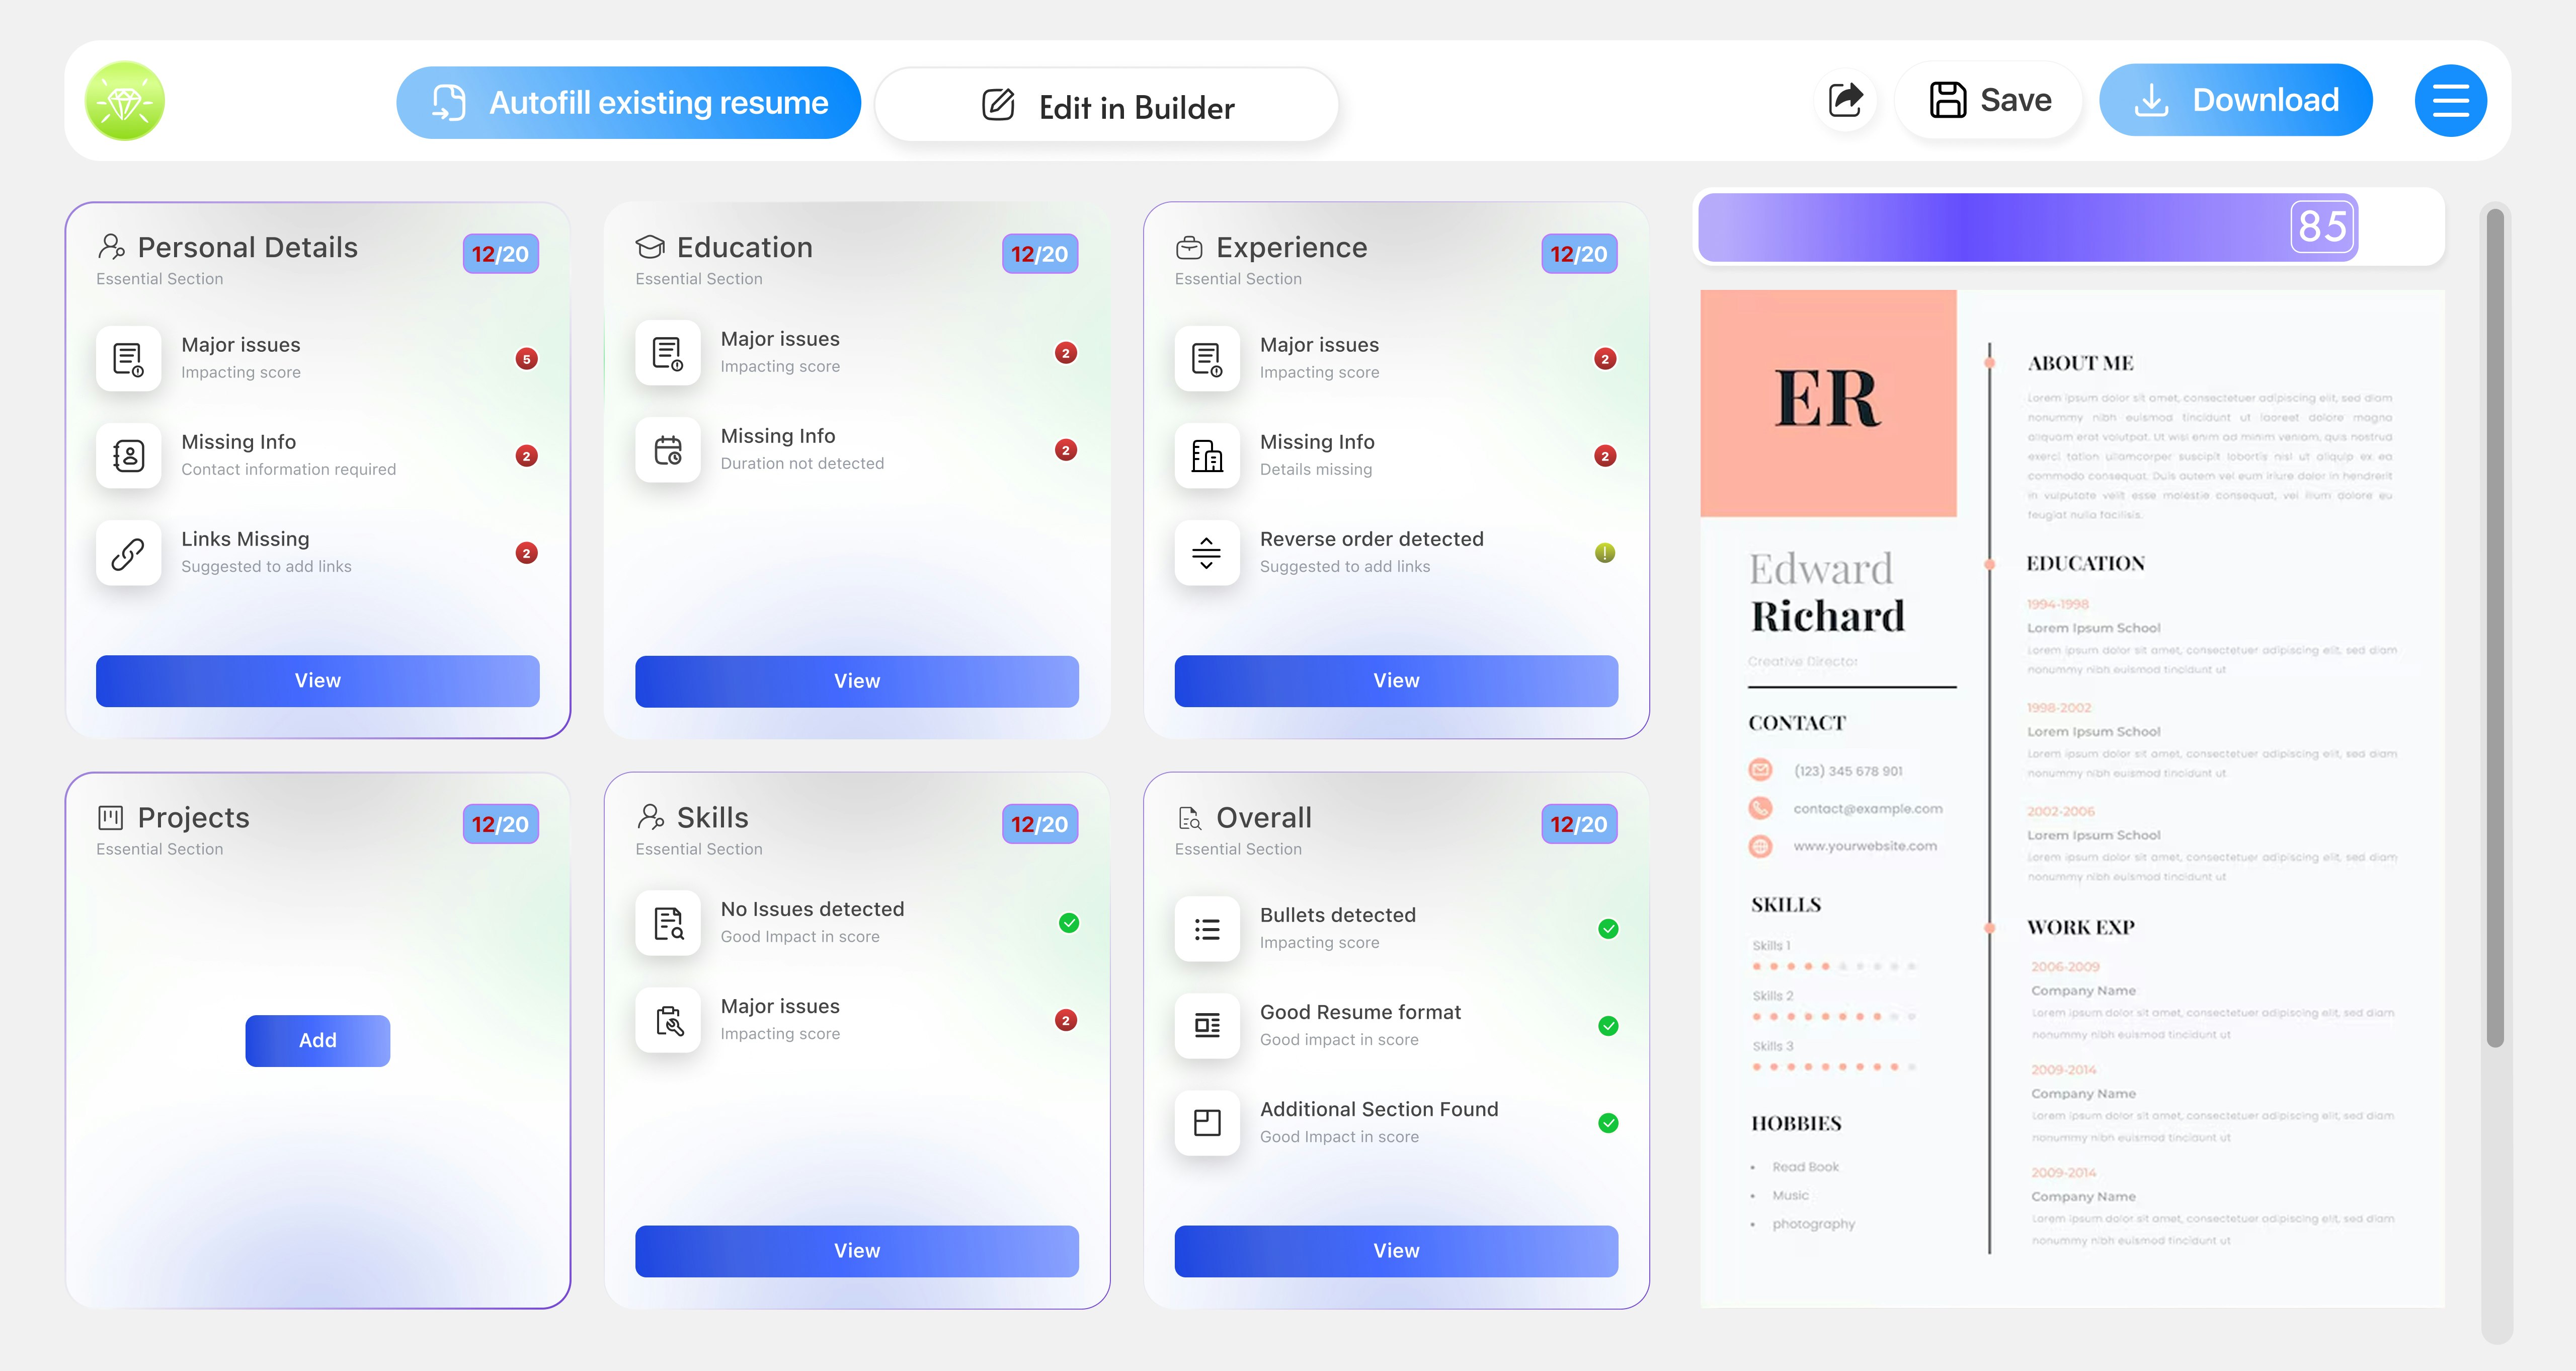Click red badge beside Duration not detected
Image resolution: width=2576 pixels, height=1371 pixels.
1065,450
